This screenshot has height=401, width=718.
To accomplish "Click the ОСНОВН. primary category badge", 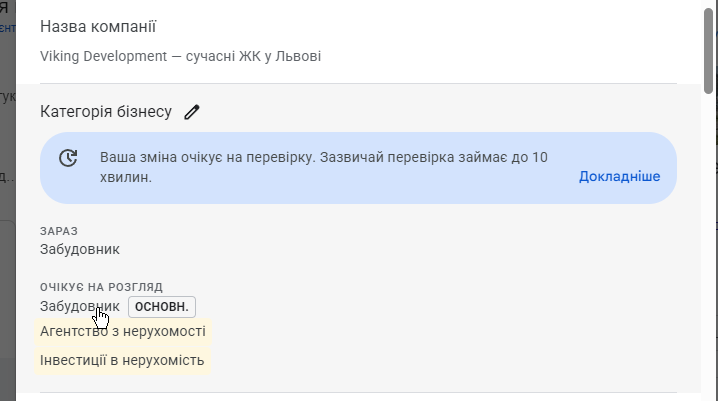I will pyautogui.click(x=162, y=307).
